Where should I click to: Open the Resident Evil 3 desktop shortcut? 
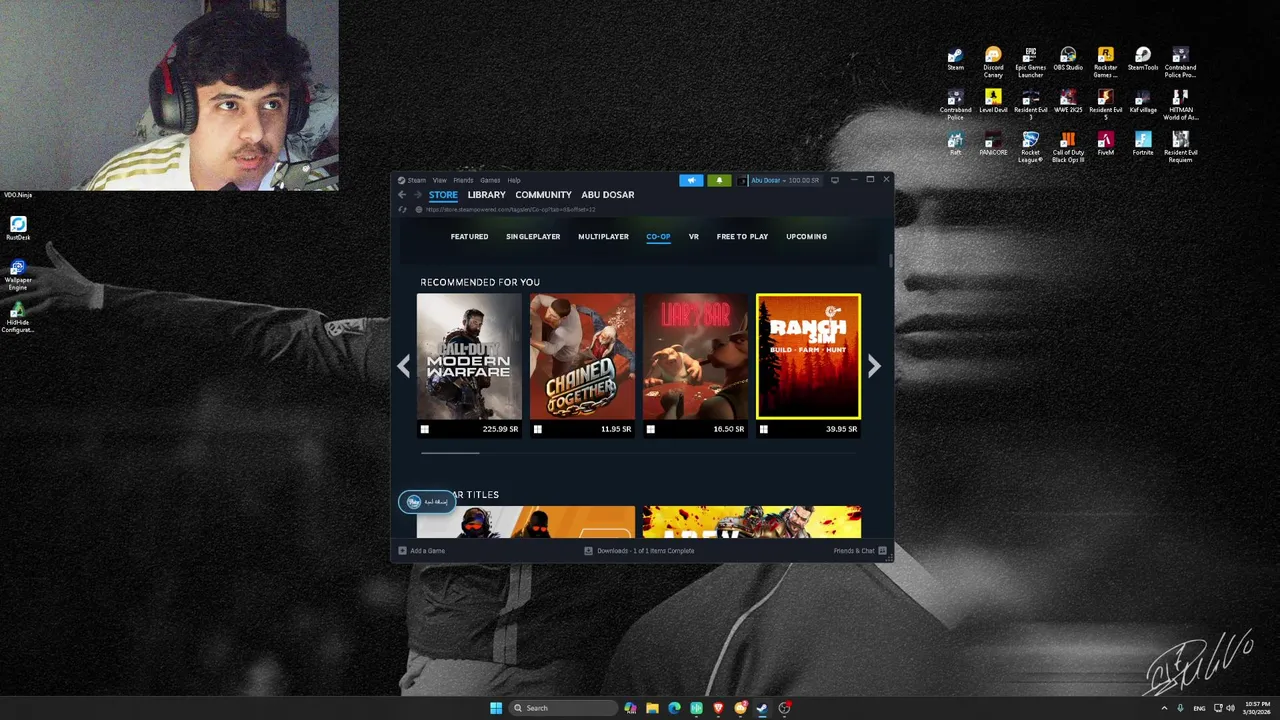[x=1030, y=104]
